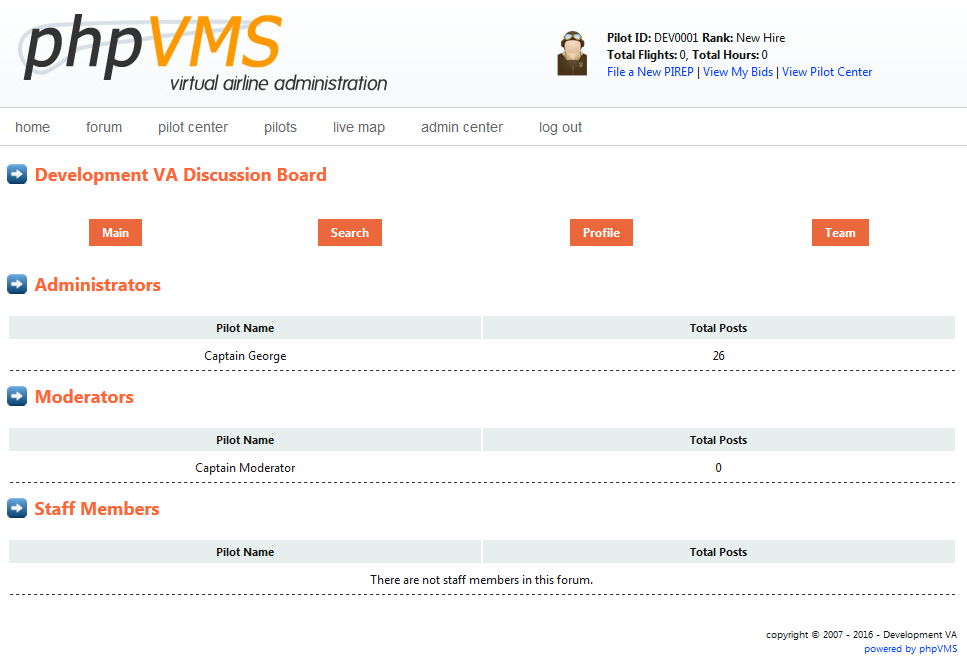Click Captain Moderator's total posts value 0
The height and width of the screenshot is (663, 967).
click(718, 467)
